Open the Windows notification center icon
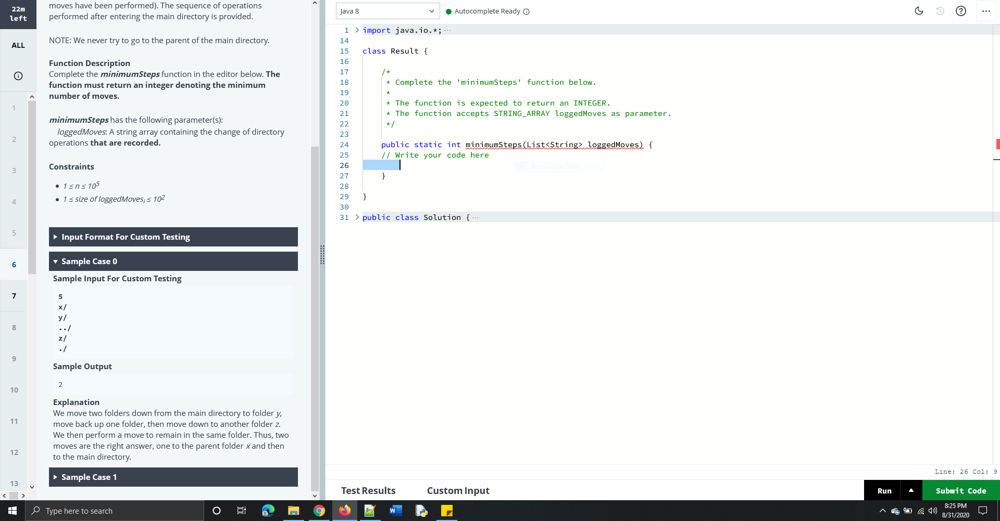1000x521 pixels. pyautogui.click(x=983, y=511)
